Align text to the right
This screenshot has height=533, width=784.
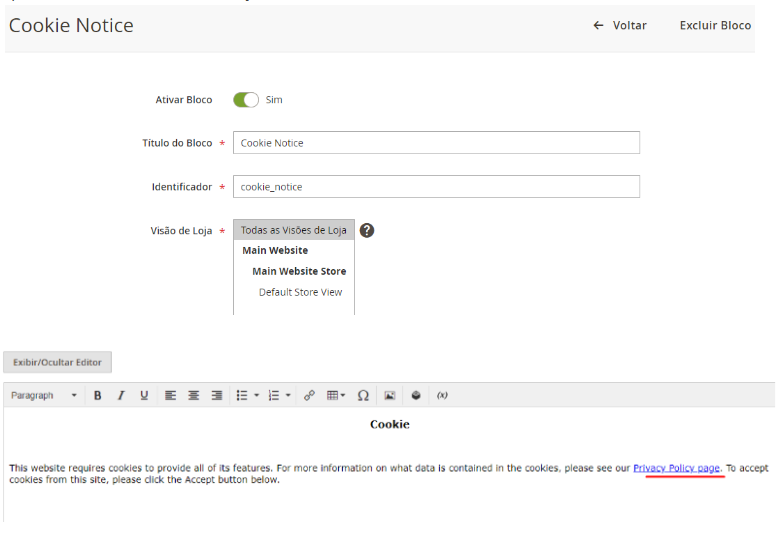[217, 396]
